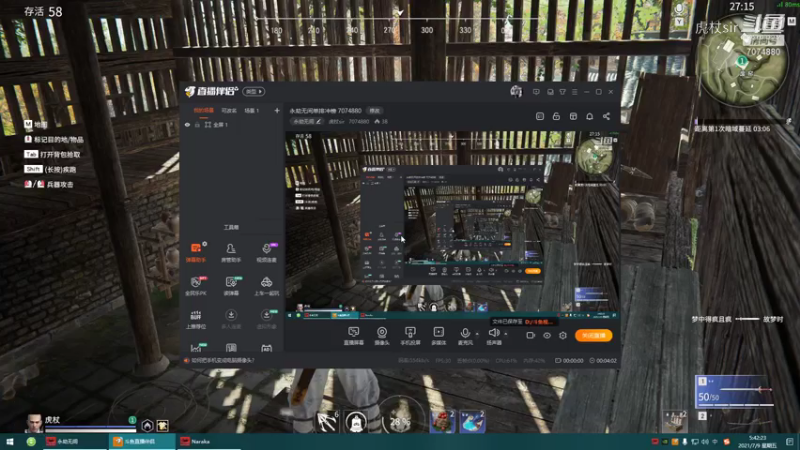Click the viewer count 38 flame indicator
800x450 pixels.
[381, 121]
